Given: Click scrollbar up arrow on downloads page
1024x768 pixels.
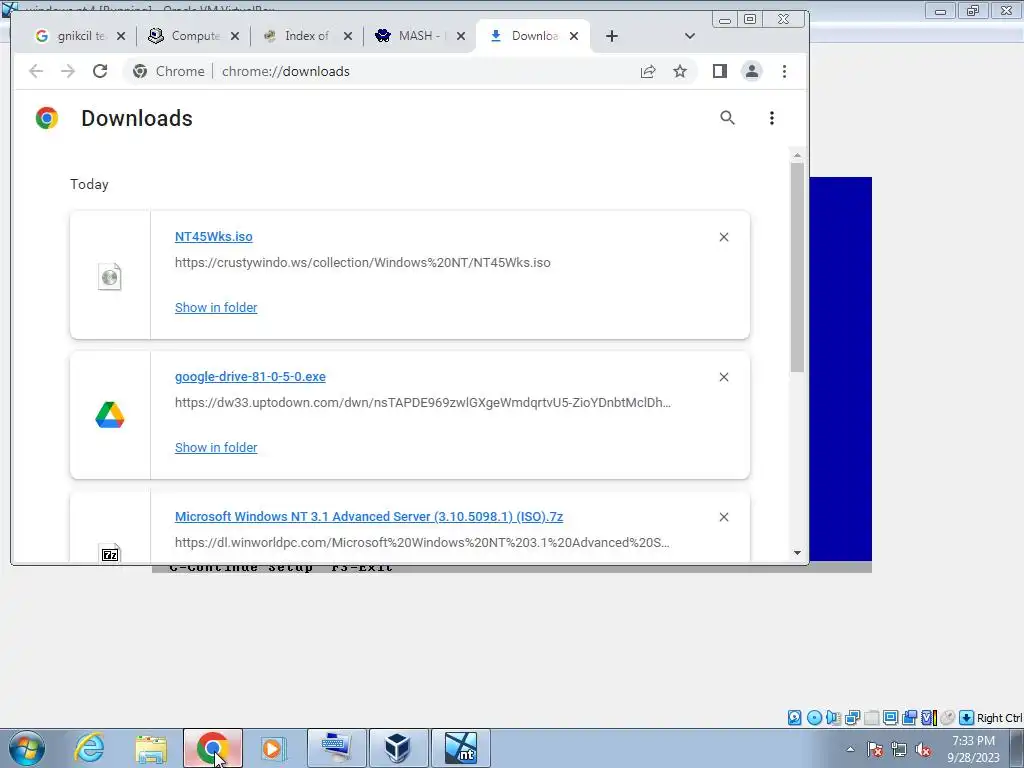Looking at the screenshot, I should click(x=797, y=155).
